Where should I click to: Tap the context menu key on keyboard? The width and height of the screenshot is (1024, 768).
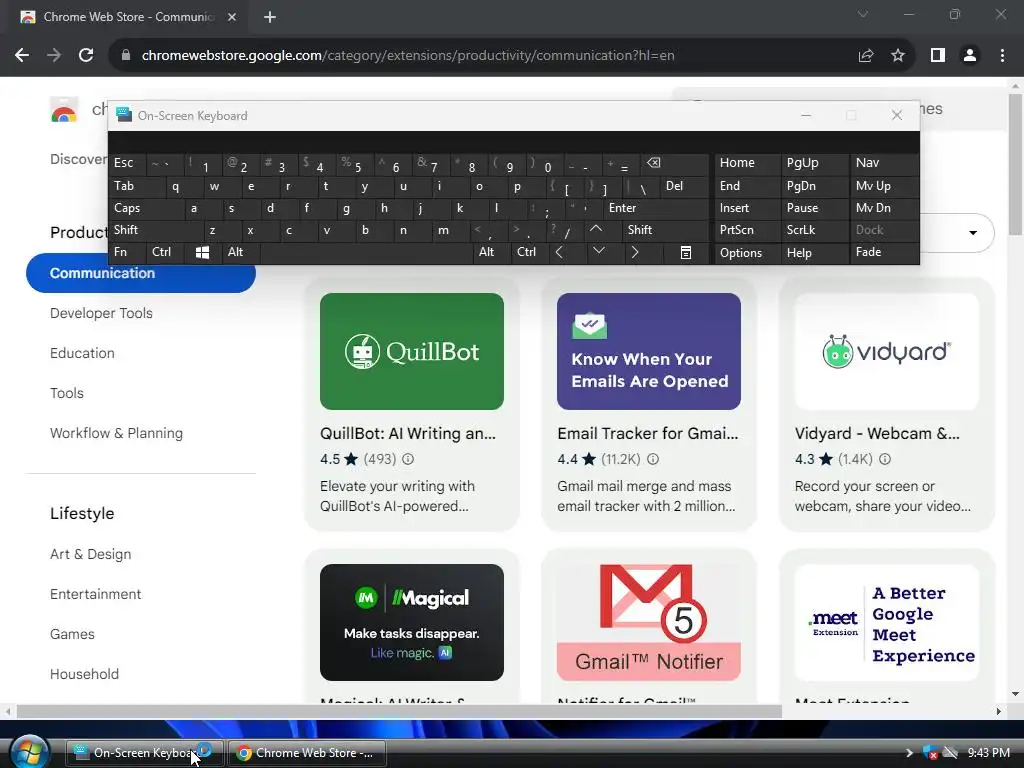point(685,253)
